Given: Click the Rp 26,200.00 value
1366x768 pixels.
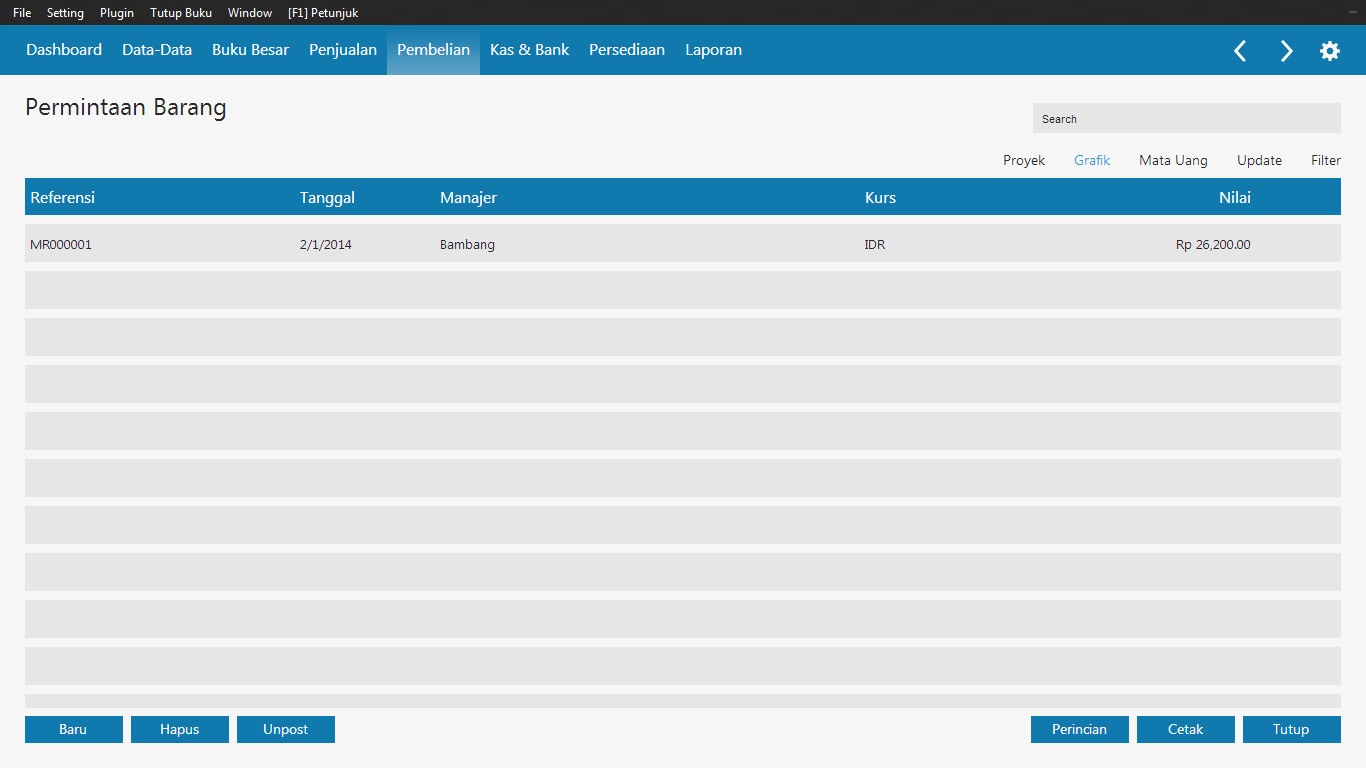Looking at the screenshot, I should [x=1213, y=244].
